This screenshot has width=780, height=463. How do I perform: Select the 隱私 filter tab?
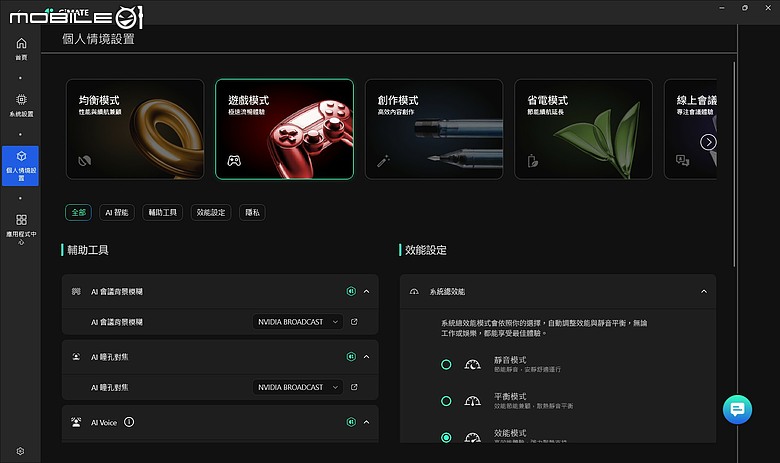pyautogui.click(x=252, y=212)
